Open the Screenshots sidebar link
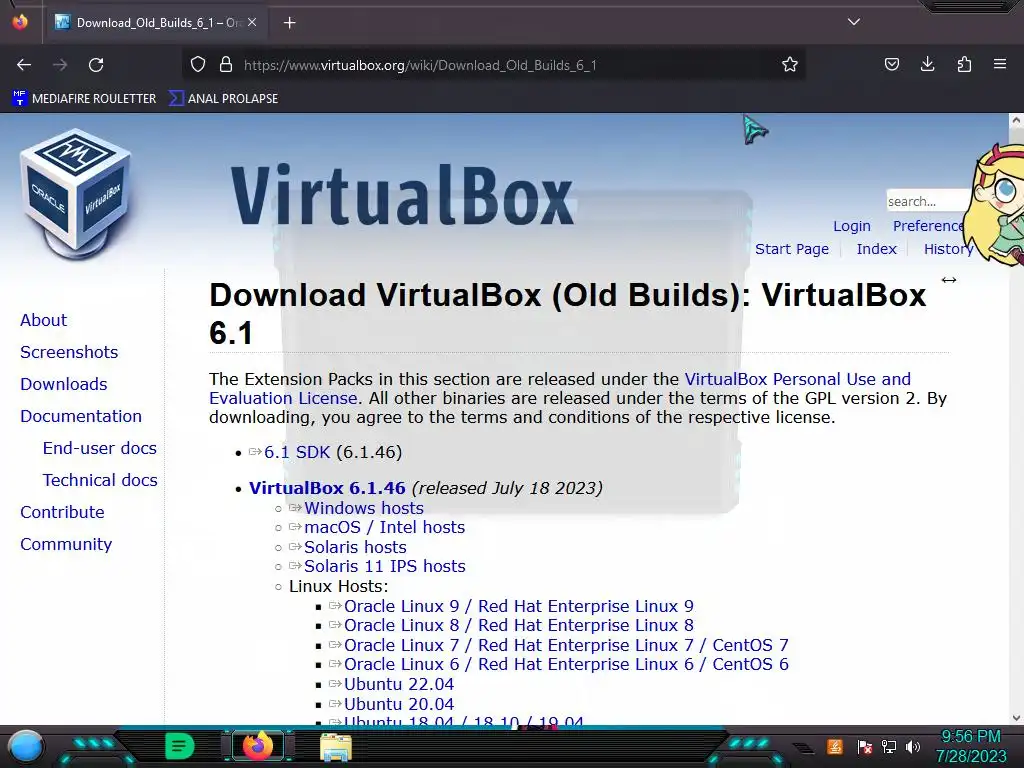 pyautogui.click(x=69, y=352)
